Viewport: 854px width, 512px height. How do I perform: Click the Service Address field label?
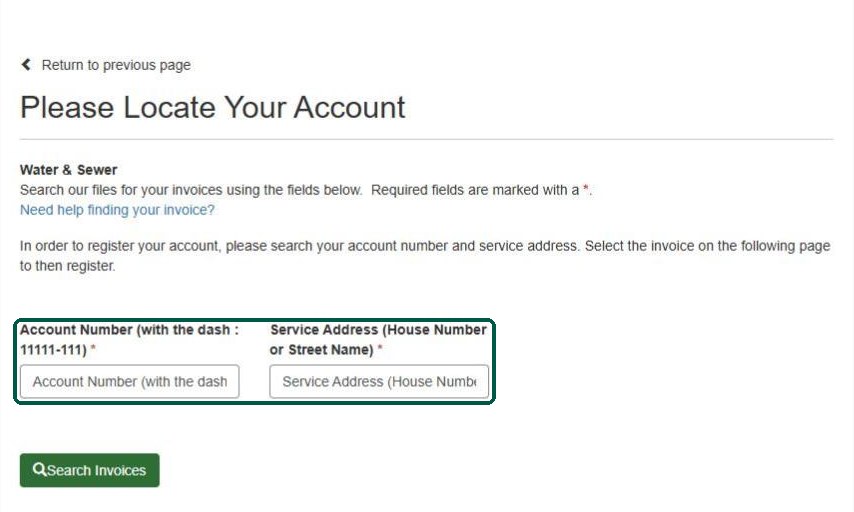coord(378,340)
